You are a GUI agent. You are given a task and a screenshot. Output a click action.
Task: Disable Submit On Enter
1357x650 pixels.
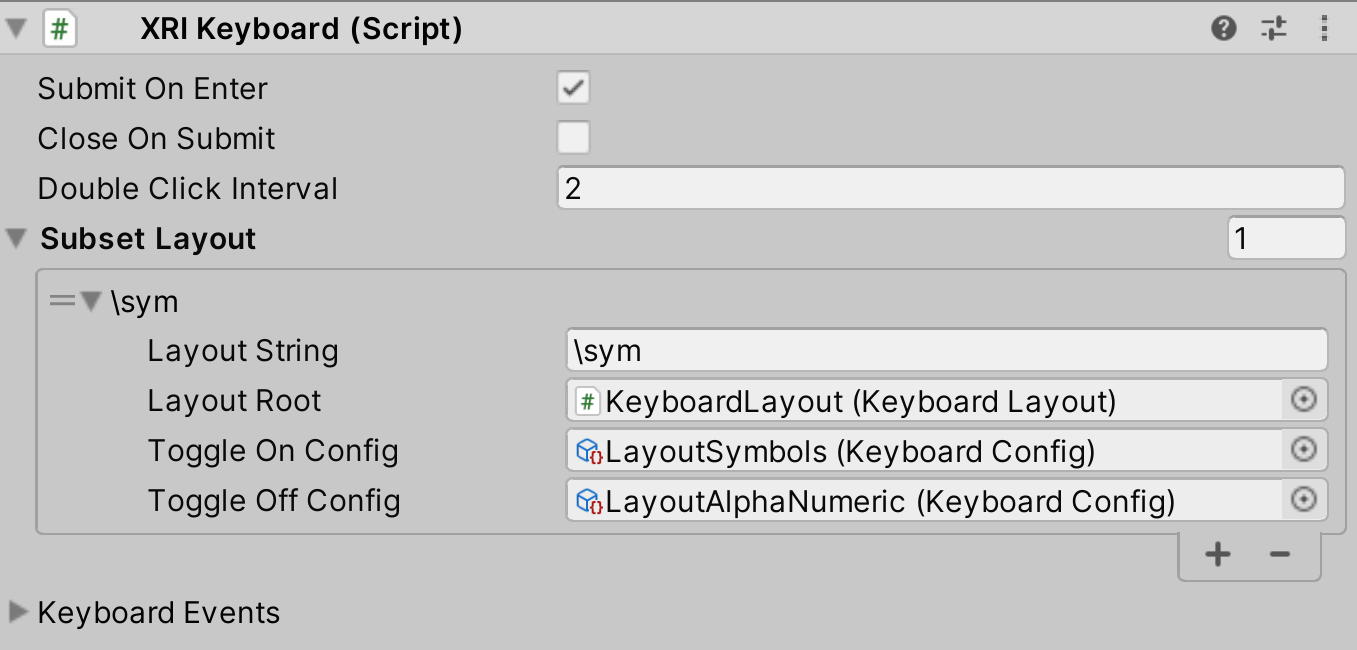coord(573,88)
